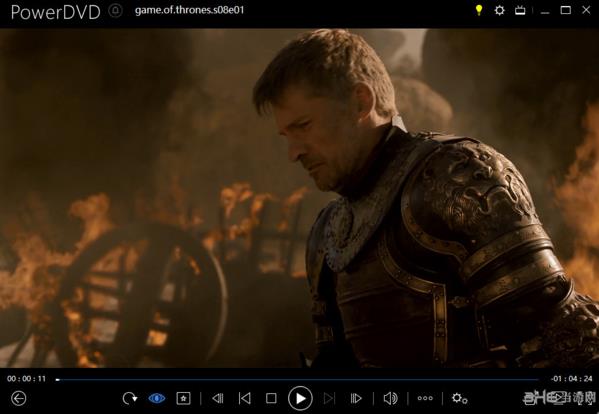599x414 pixels.
Task: Seek along the playback progress bar
Action: tap(297, 380)
